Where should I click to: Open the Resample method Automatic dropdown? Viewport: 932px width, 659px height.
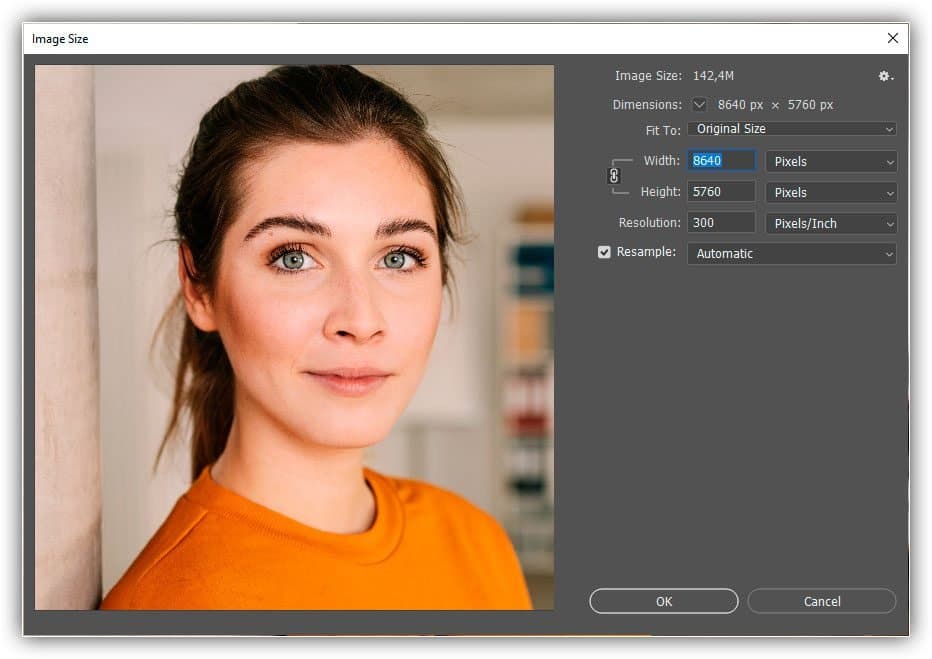pyautogui.click(x=791, y=254)
